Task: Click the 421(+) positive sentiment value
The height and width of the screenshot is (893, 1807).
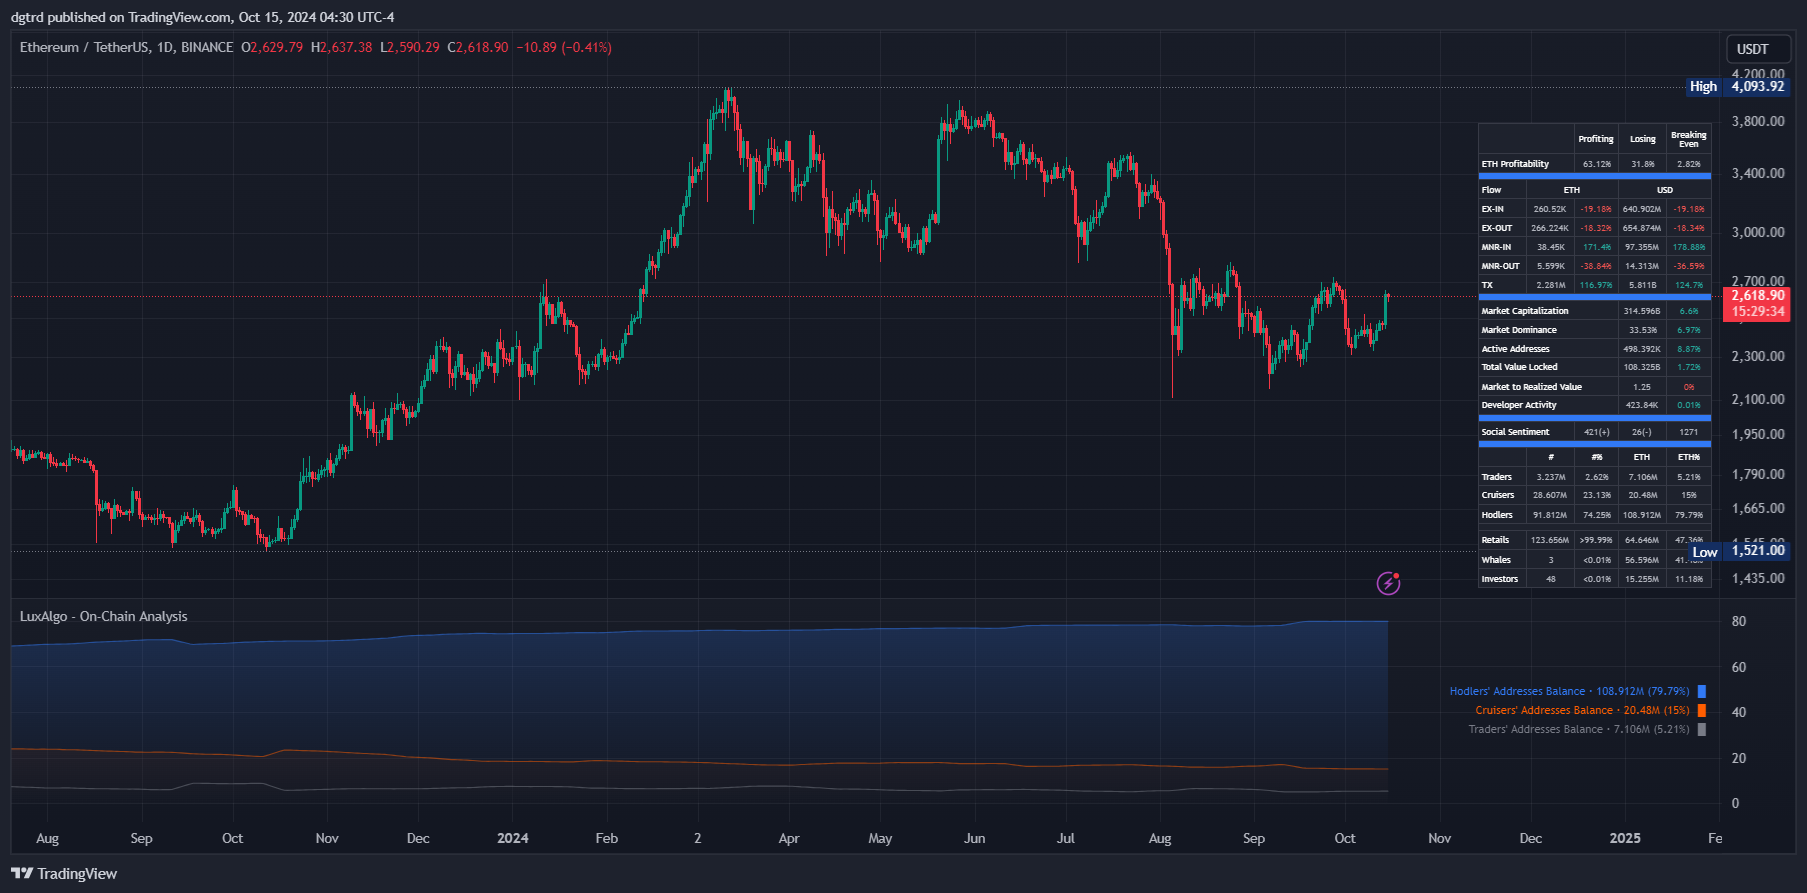Action: pos(1597,432)
